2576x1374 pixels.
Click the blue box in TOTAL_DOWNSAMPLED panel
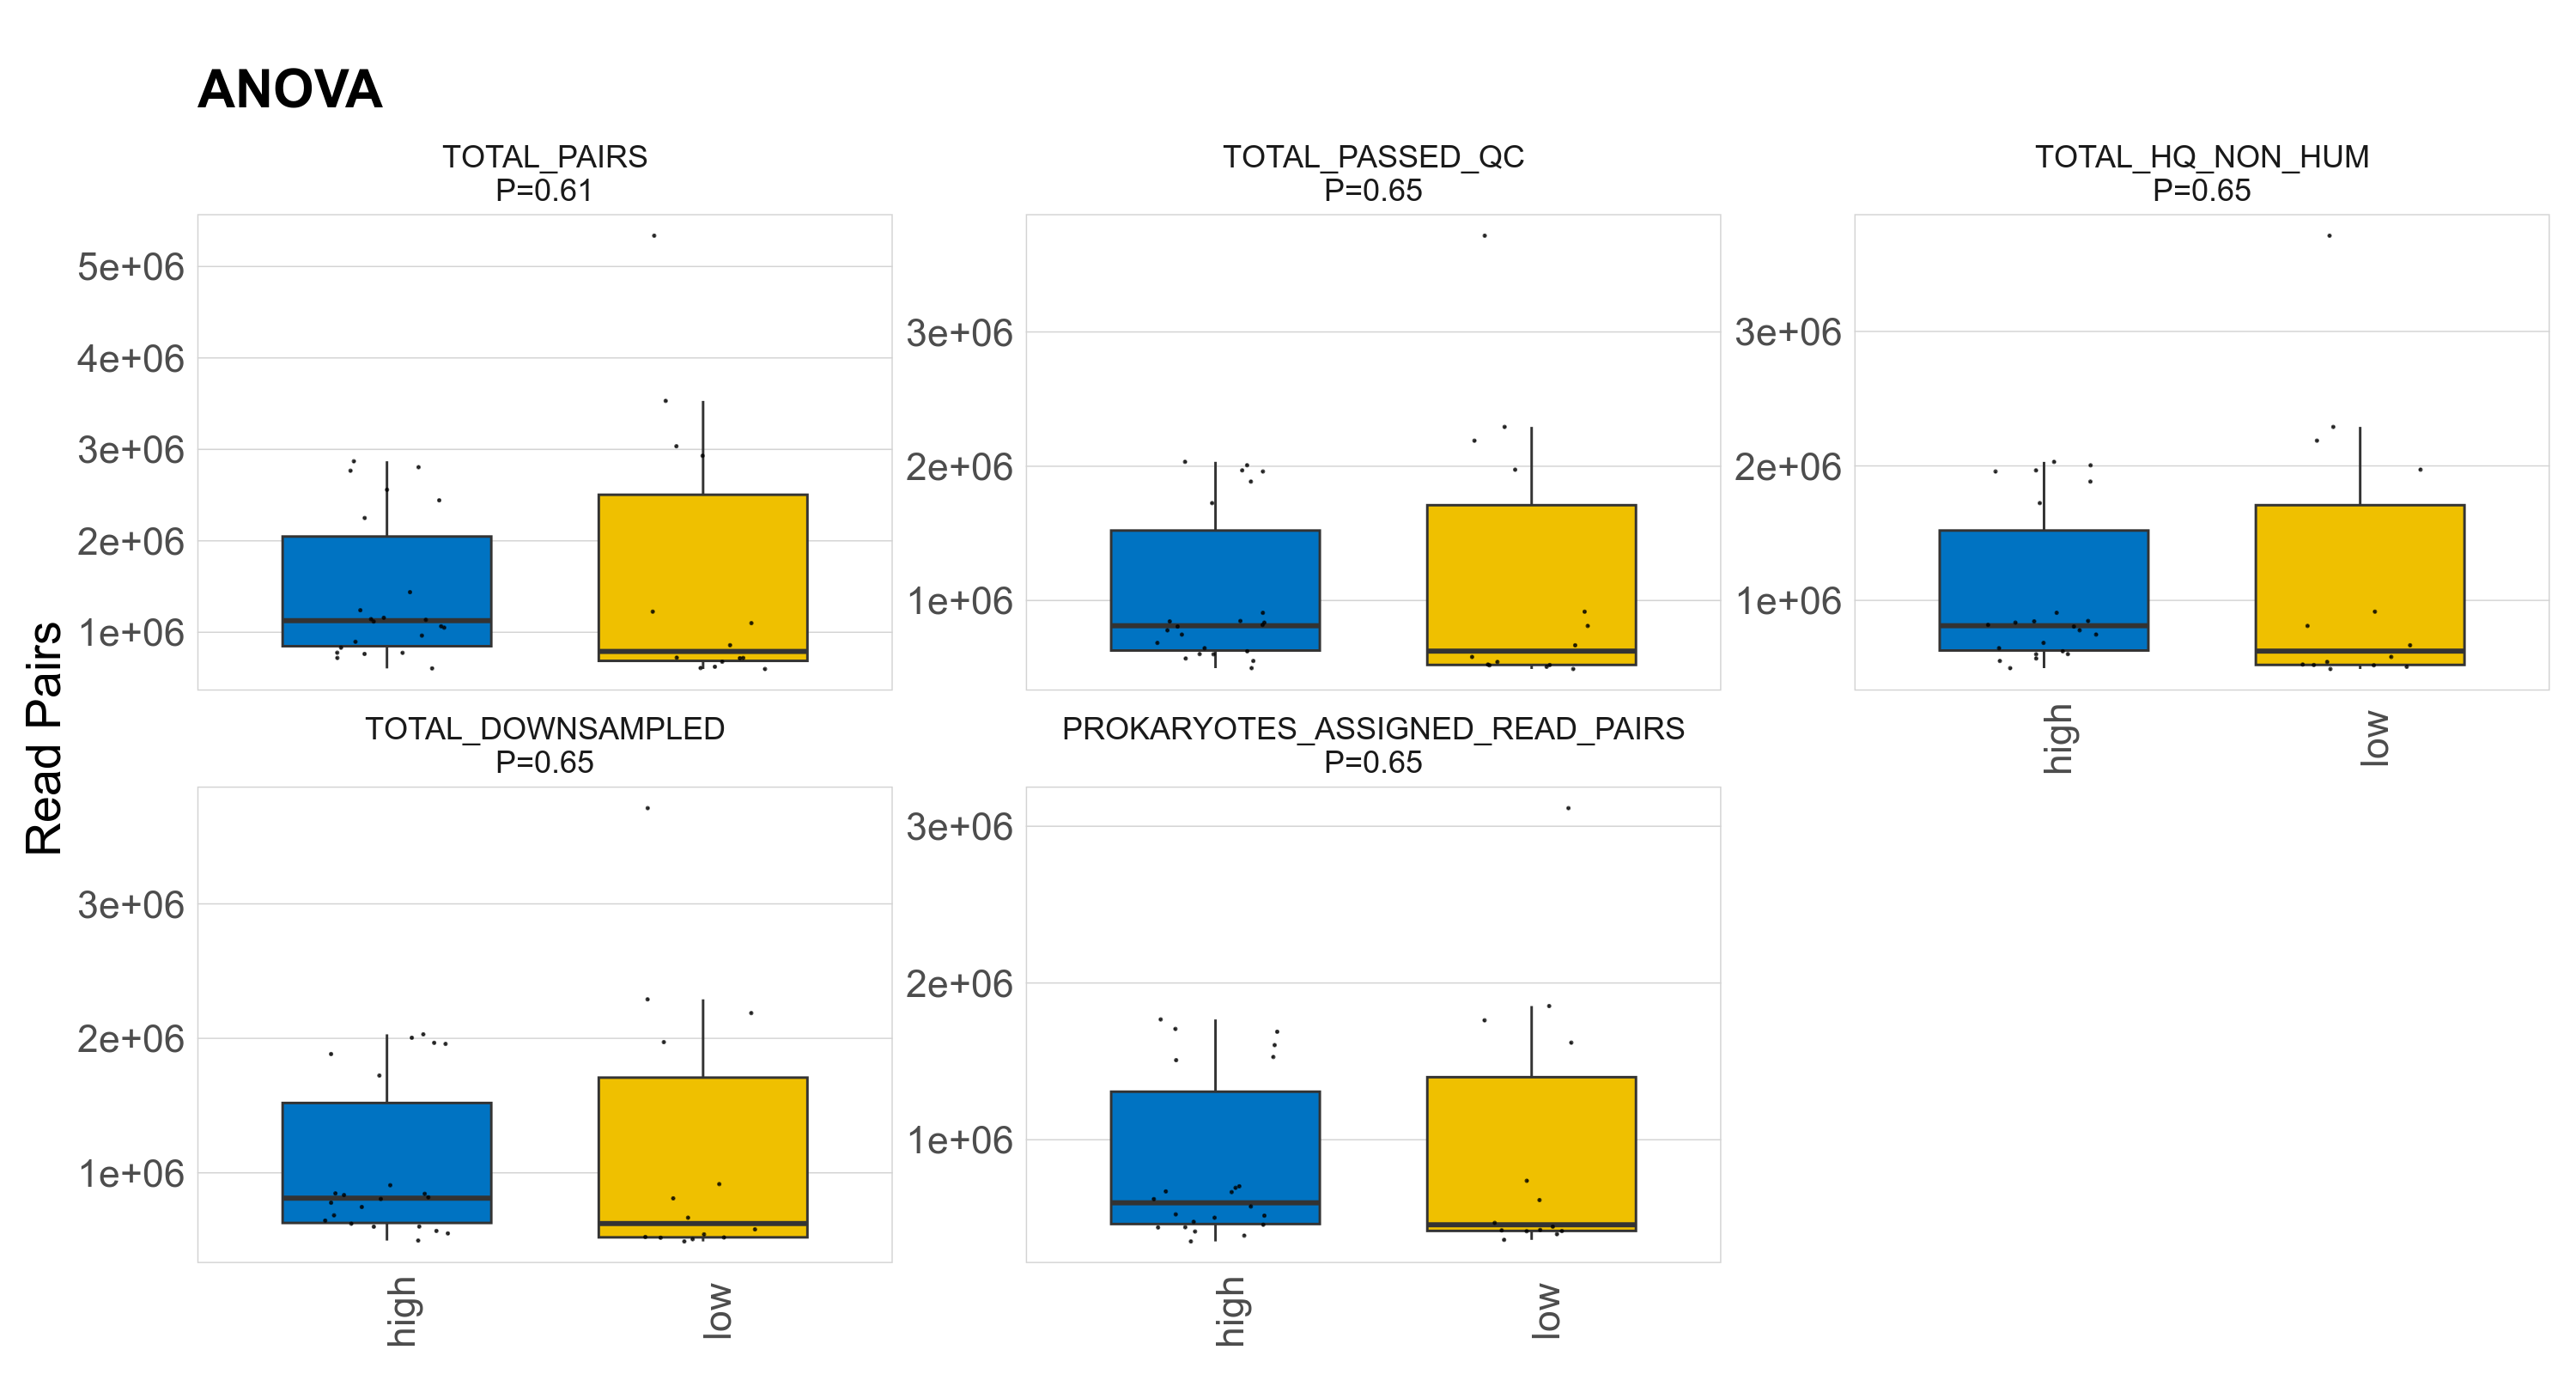[387, 1150]
